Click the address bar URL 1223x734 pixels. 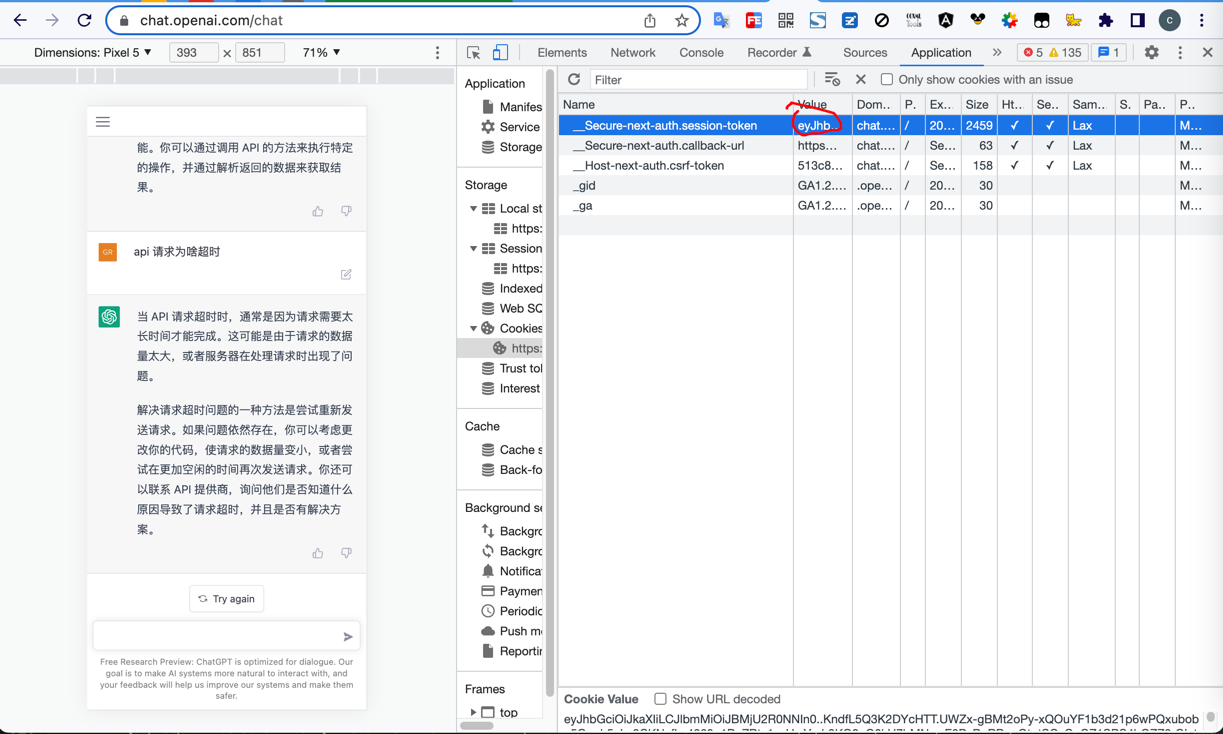(x=211, y=20)
